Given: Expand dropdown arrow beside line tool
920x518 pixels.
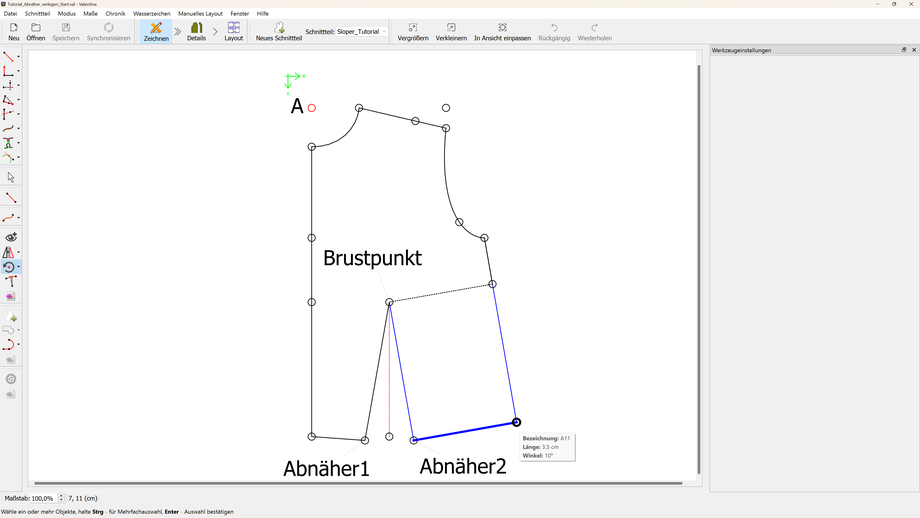Looking at the screenshot, I should pyautogui.click(x=19, y=57).
